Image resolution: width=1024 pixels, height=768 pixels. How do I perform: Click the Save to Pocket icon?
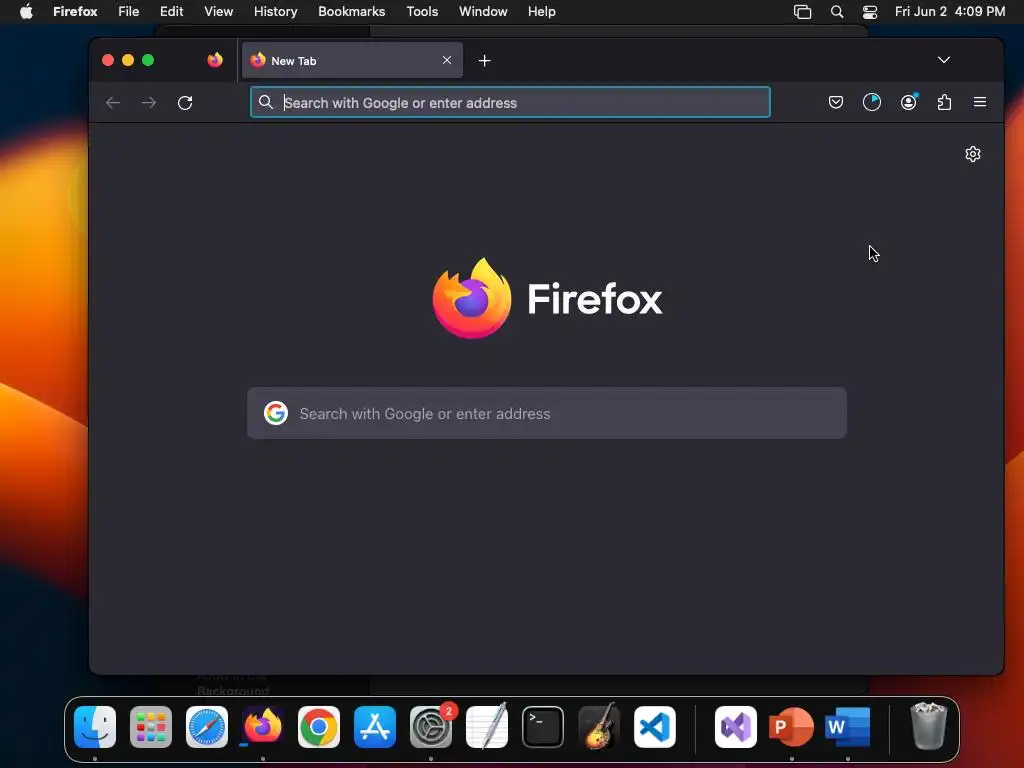click(835, 103)
